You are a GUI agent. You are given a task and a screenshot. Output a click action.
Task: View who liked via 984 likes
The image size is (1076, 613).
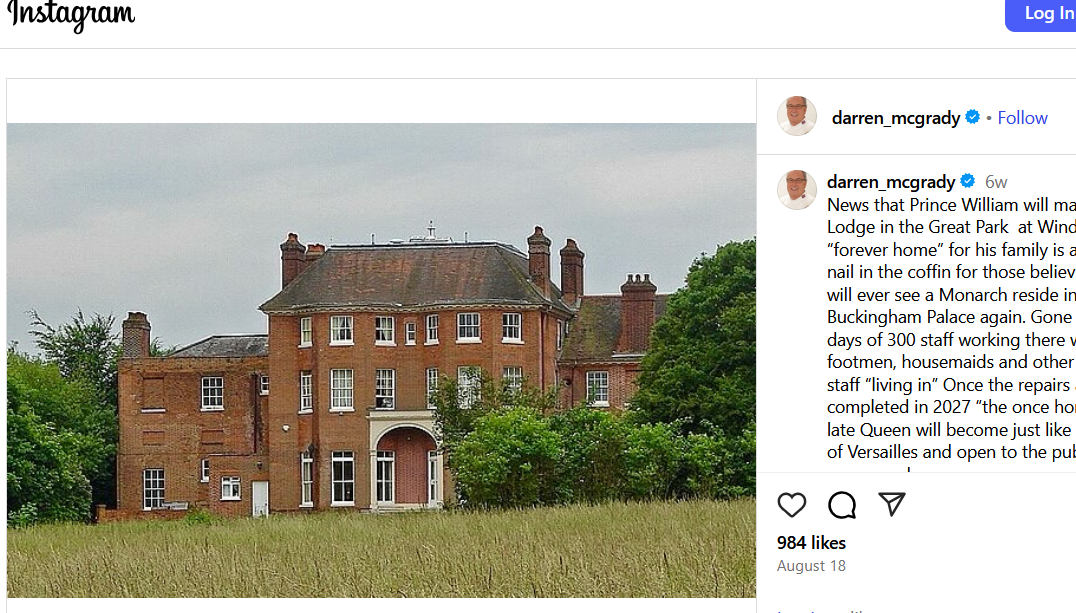(x=811, y=543)
